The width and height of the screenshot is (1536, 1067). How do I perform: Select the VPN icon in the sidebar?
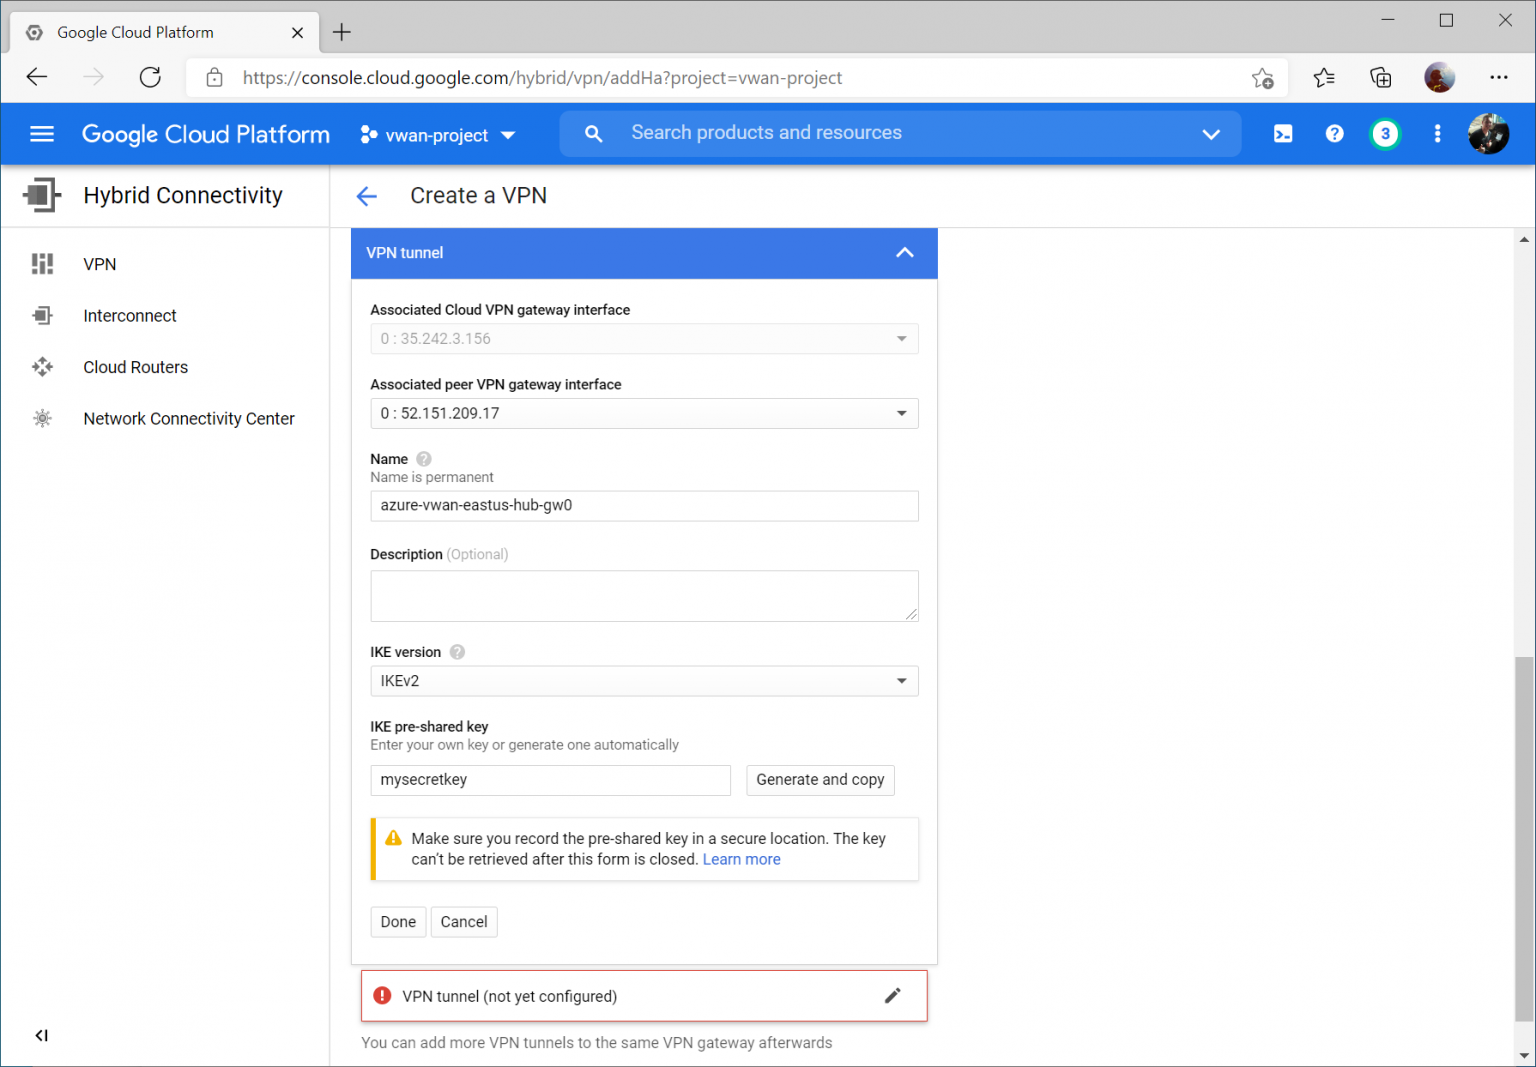click(x=42, y=263)
